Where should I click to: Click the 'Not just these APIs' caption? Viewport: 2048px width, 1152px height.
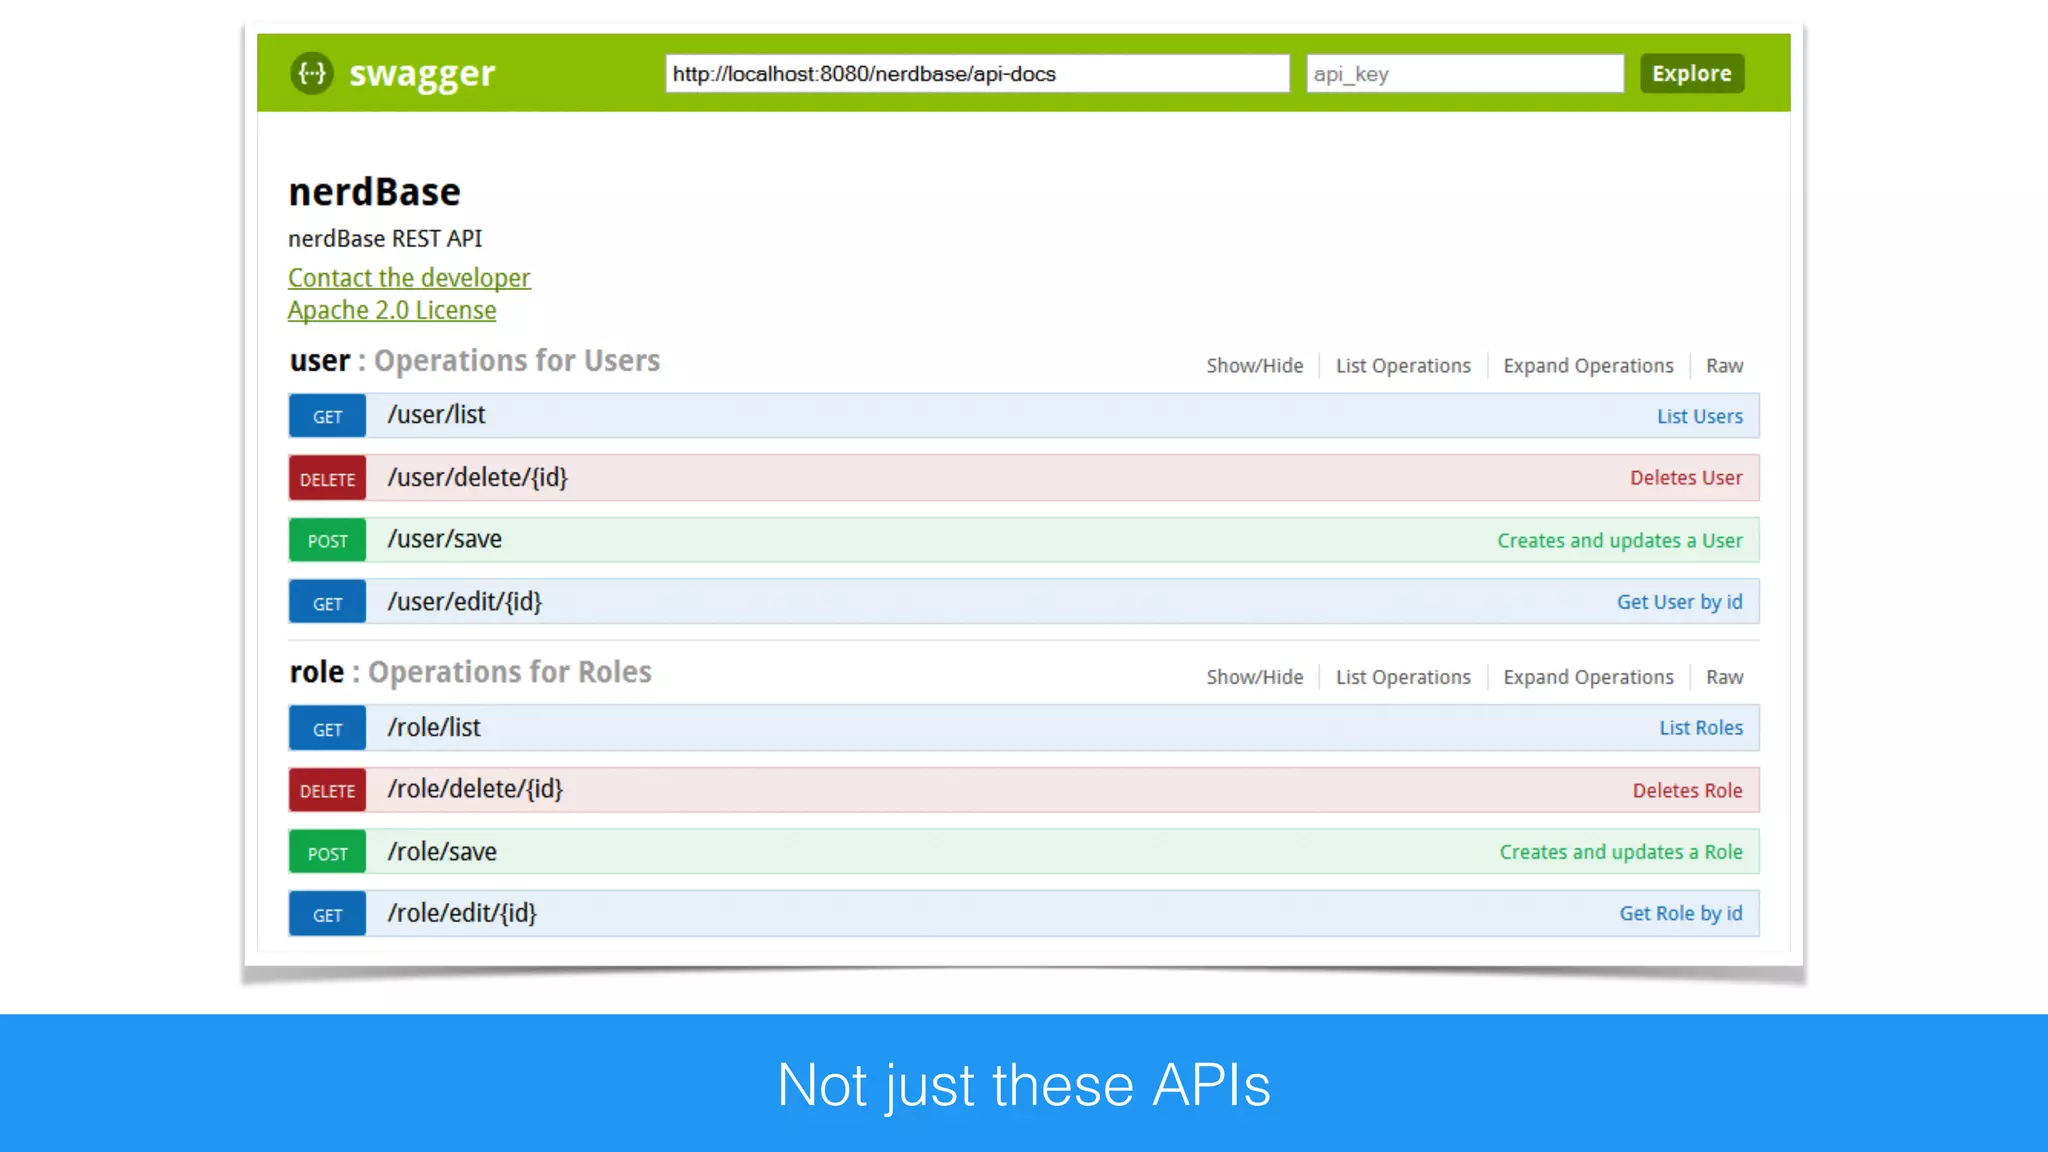1024,1084
